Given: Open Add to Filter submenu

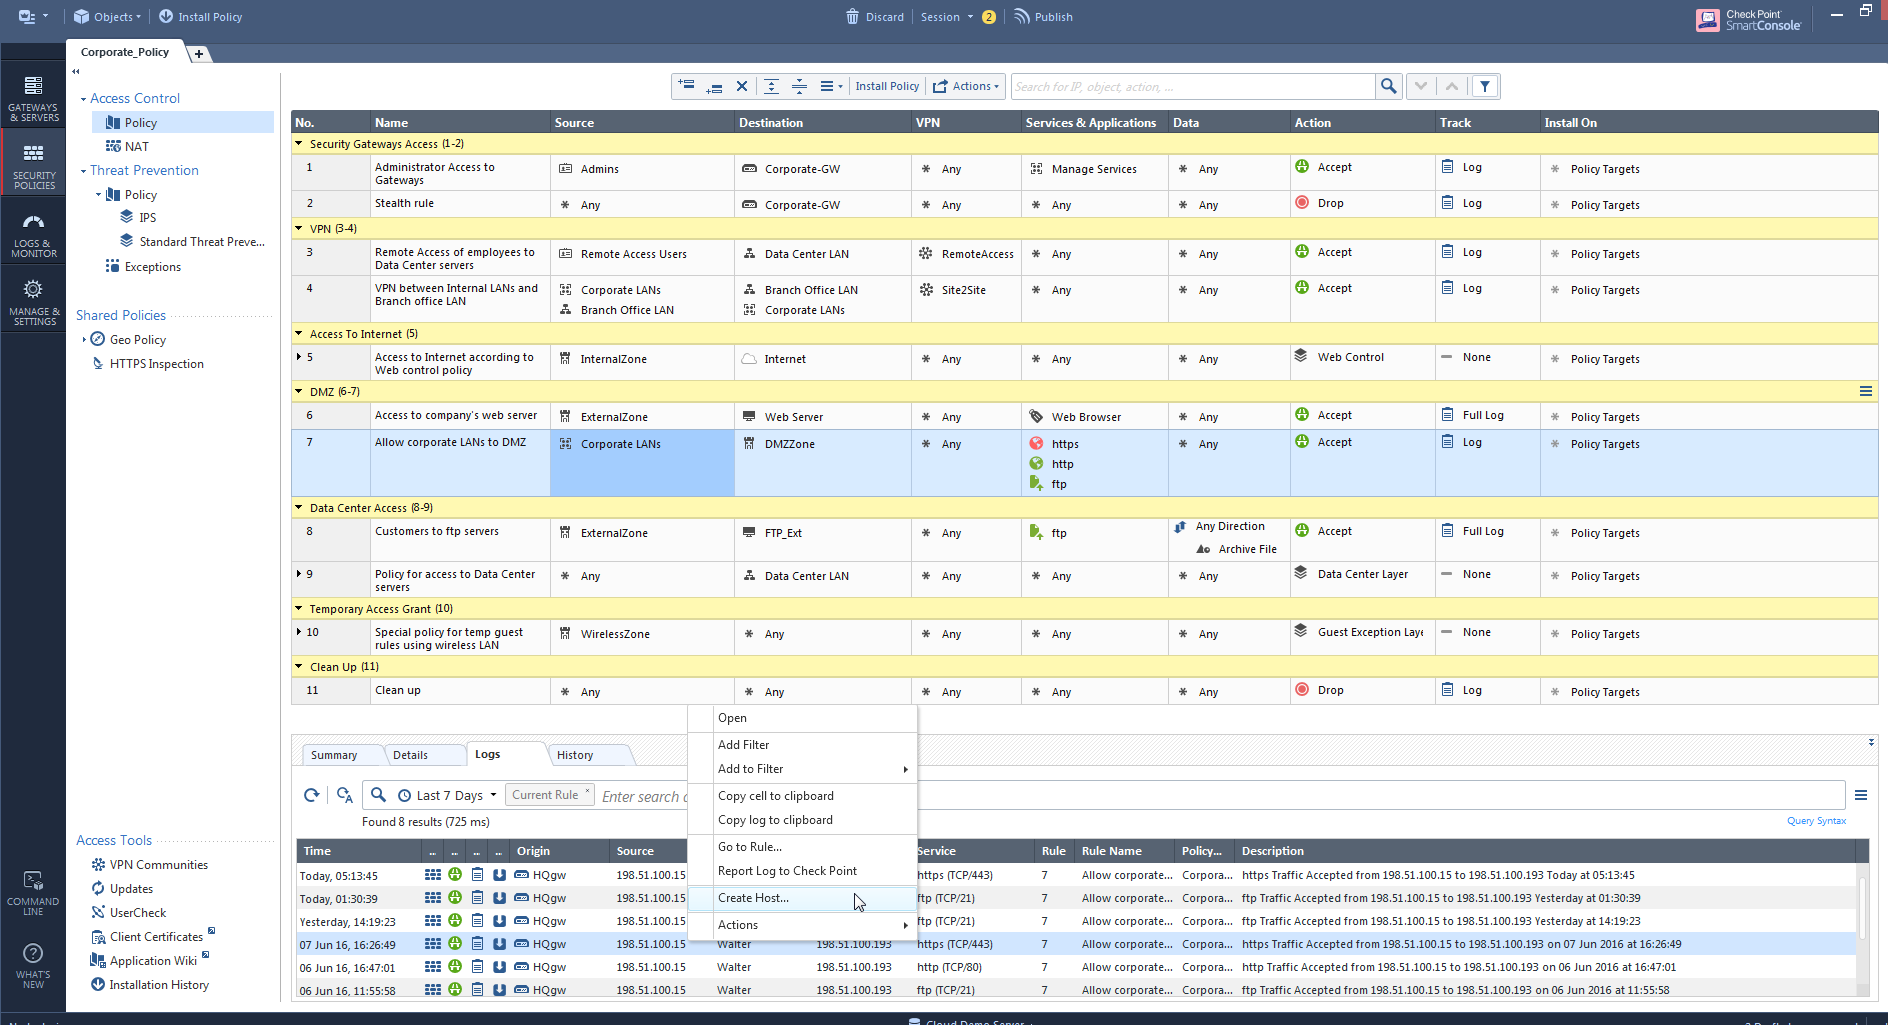Looking at the screenshot, I should pos(802,769).
